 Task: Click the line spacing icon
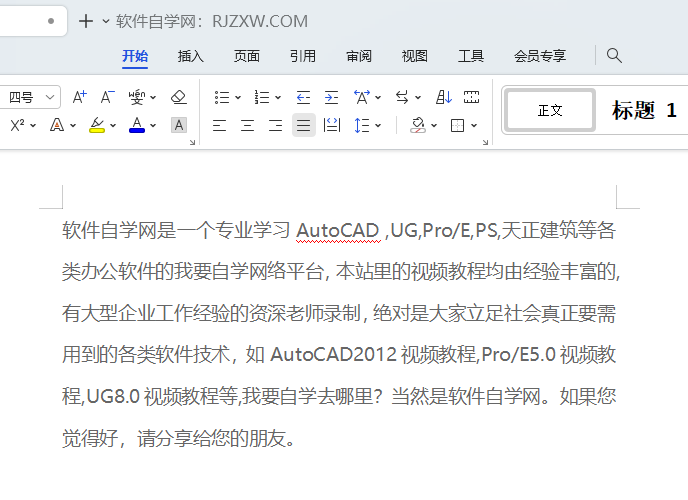(362, 125)
